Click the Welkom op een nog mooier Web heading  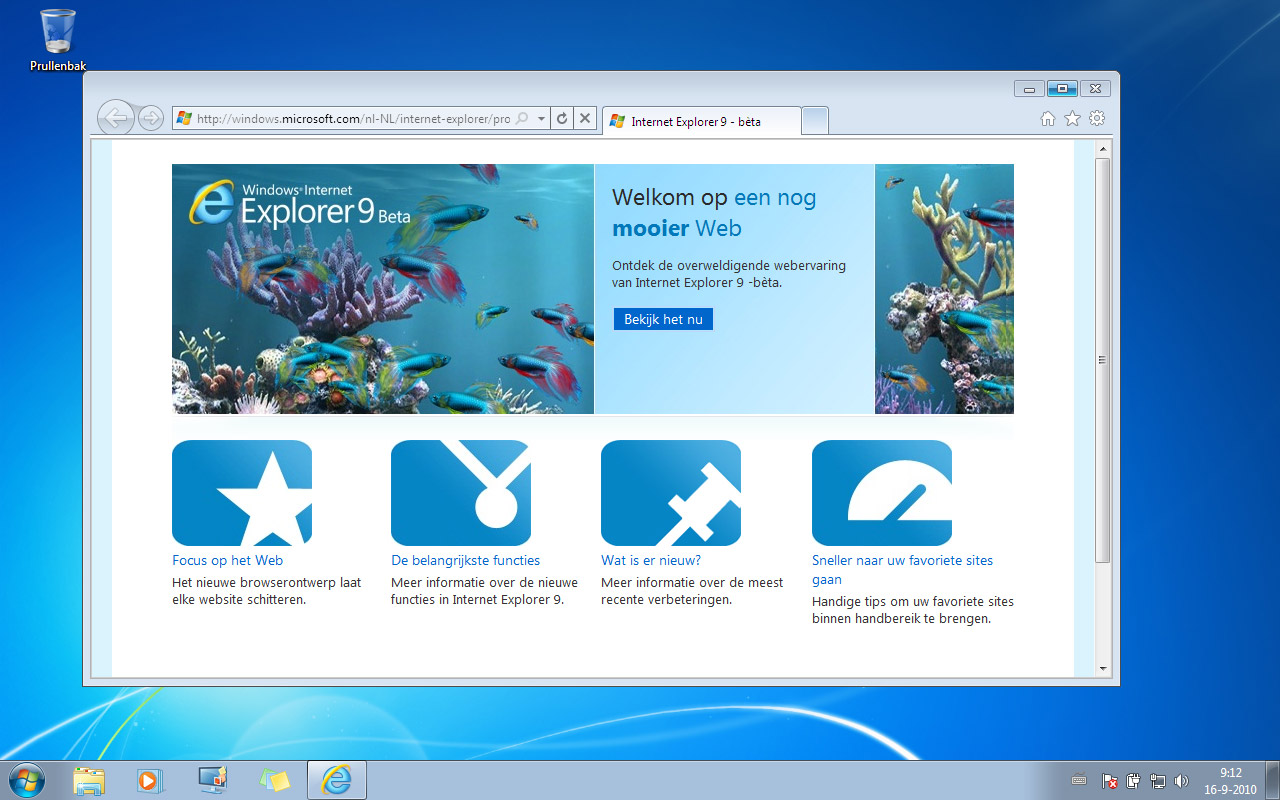[x=714, y=213]
